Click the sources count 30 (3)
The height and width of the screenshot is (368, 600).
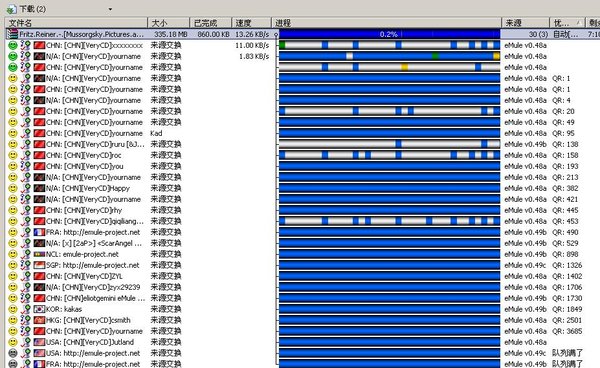coord(538,34)
